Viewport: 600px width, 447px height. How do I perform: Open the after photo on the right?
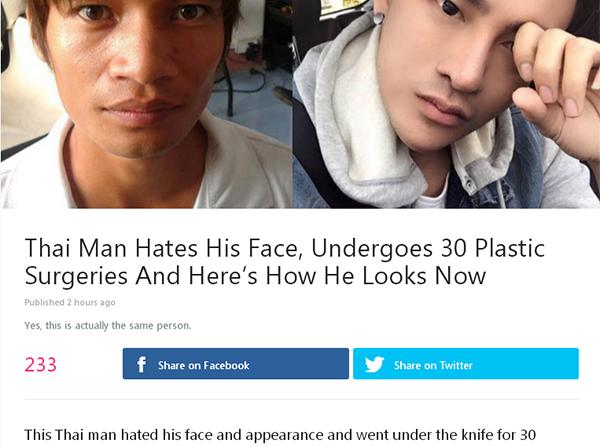coord(446,104)
